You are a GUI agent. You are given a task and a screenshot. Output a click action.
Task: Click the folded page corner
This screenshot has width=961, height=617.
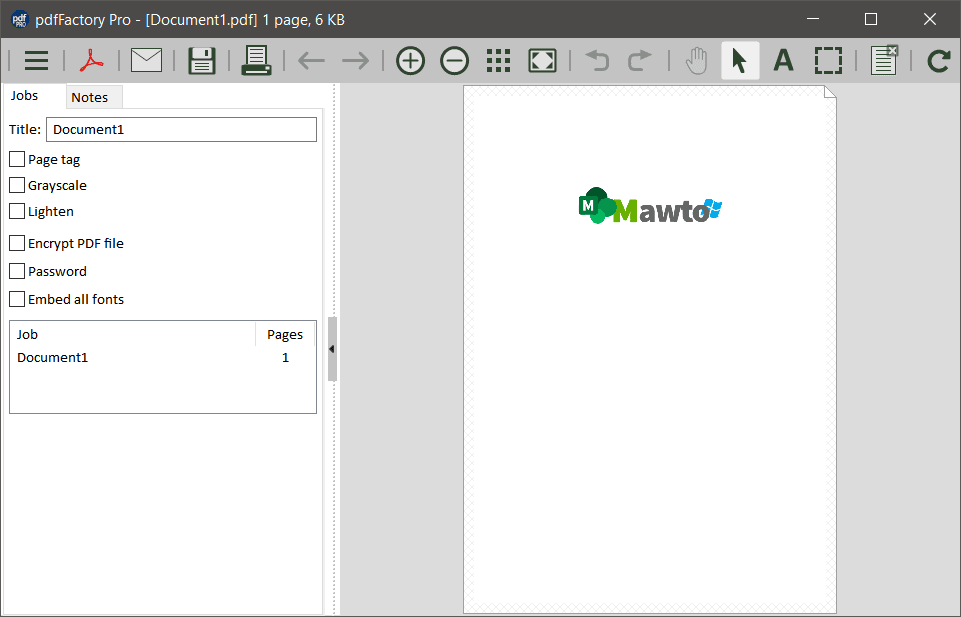point(830,92)
